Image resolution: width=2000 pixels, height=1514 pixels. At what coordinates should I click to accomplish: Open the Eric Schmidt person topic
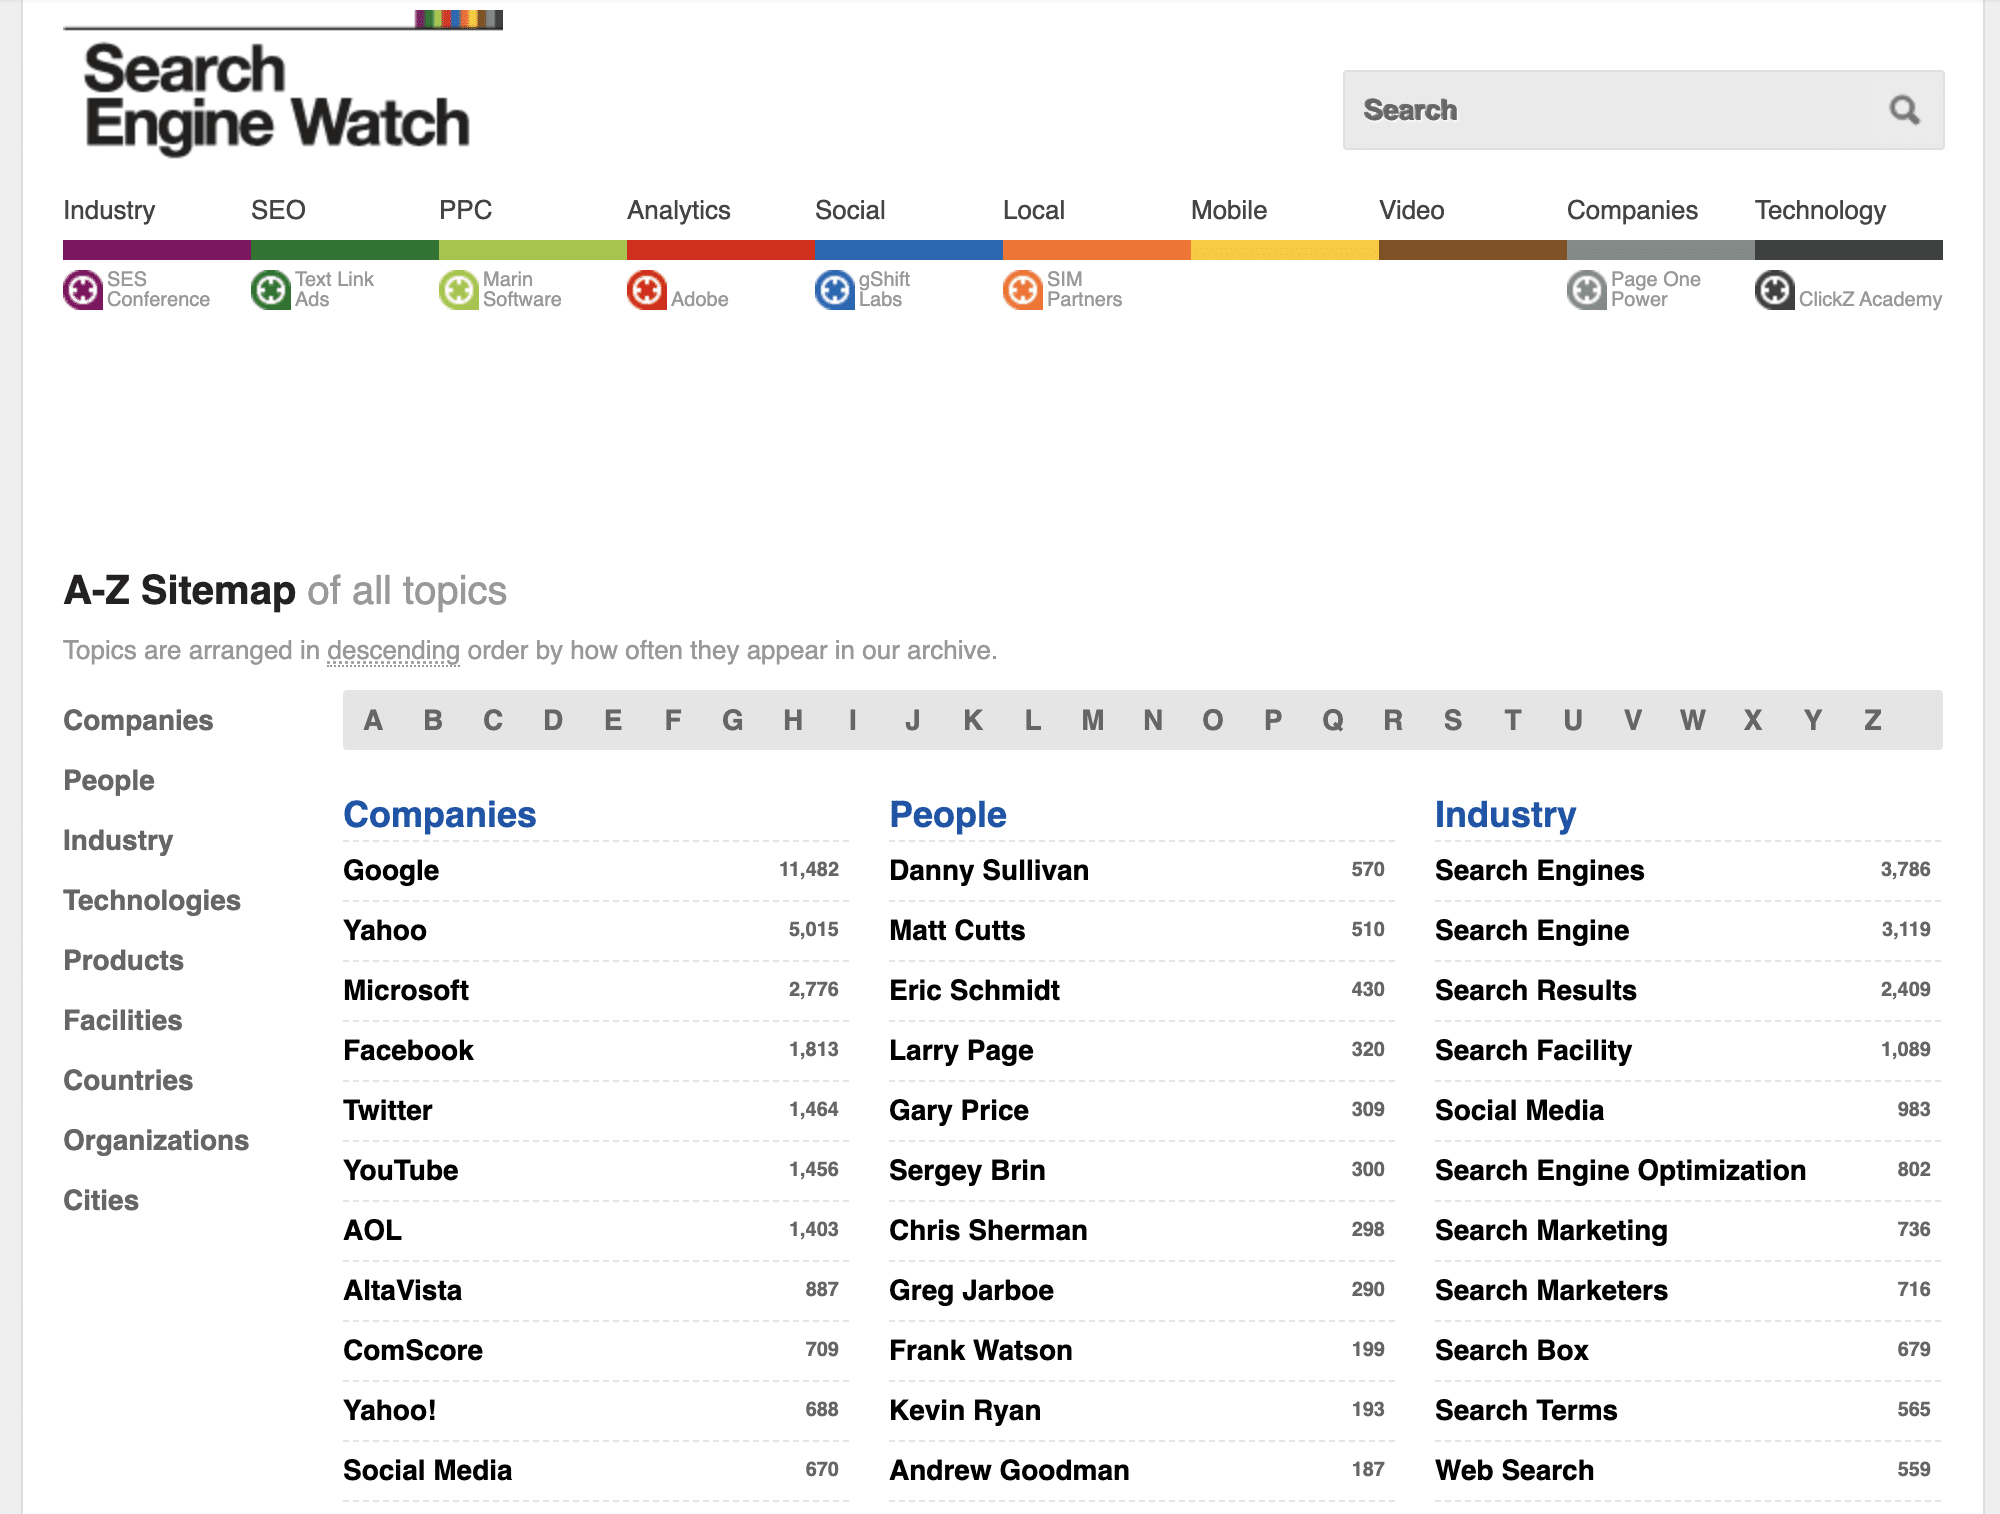tap(975, 990)
